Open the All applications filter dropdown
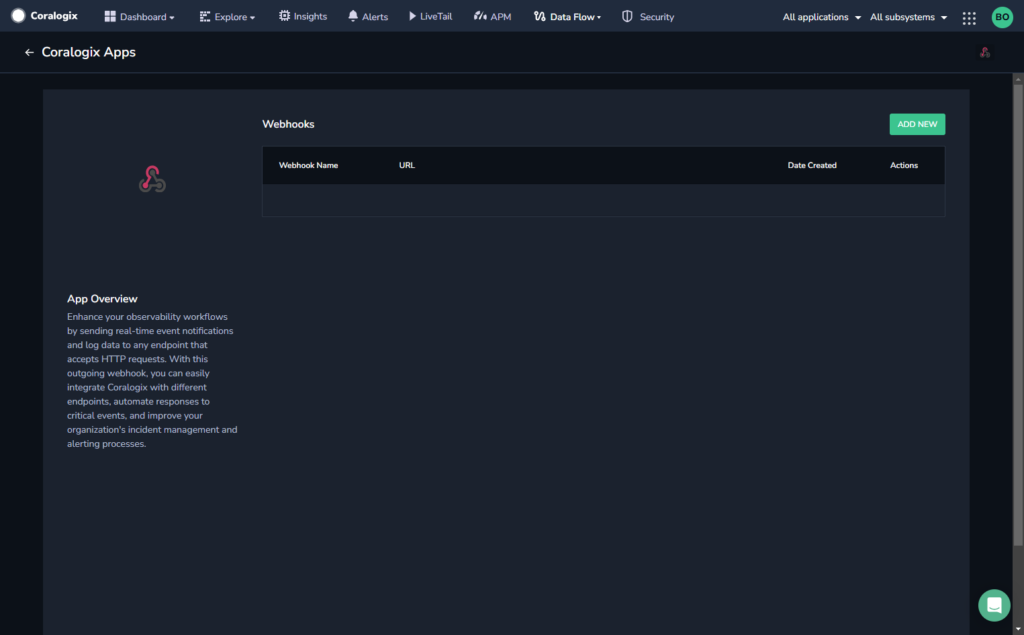The width and height of the screenshot is (1024, 635). pyautogui.click(x=822, y=17)
